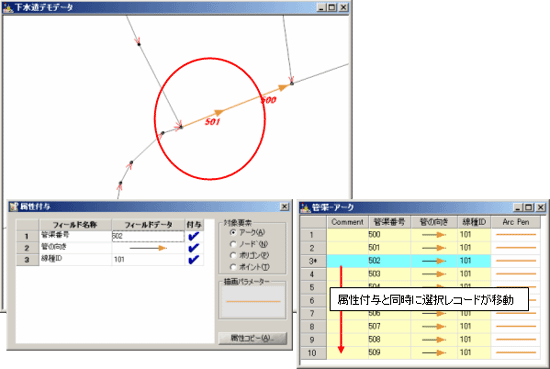The image size is (550, 369).
Task: Toggle the 線種ID 付与 check mark
Action: click(194, 260)
